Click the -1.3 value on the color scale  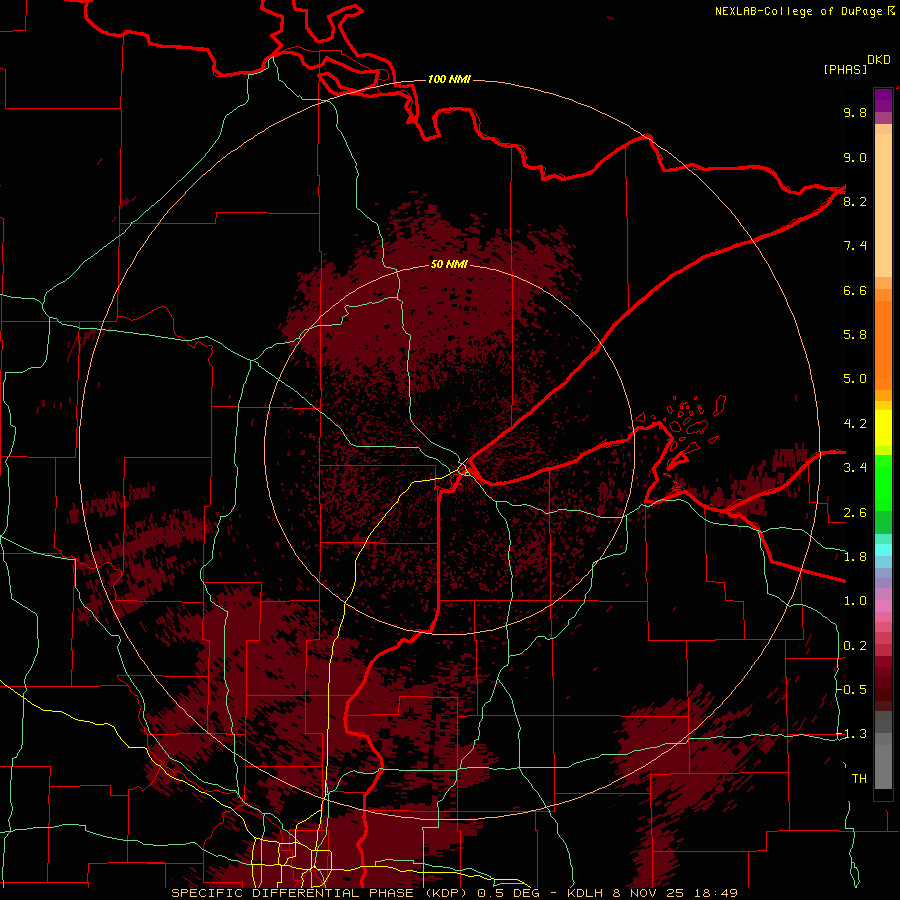[854, 734]
